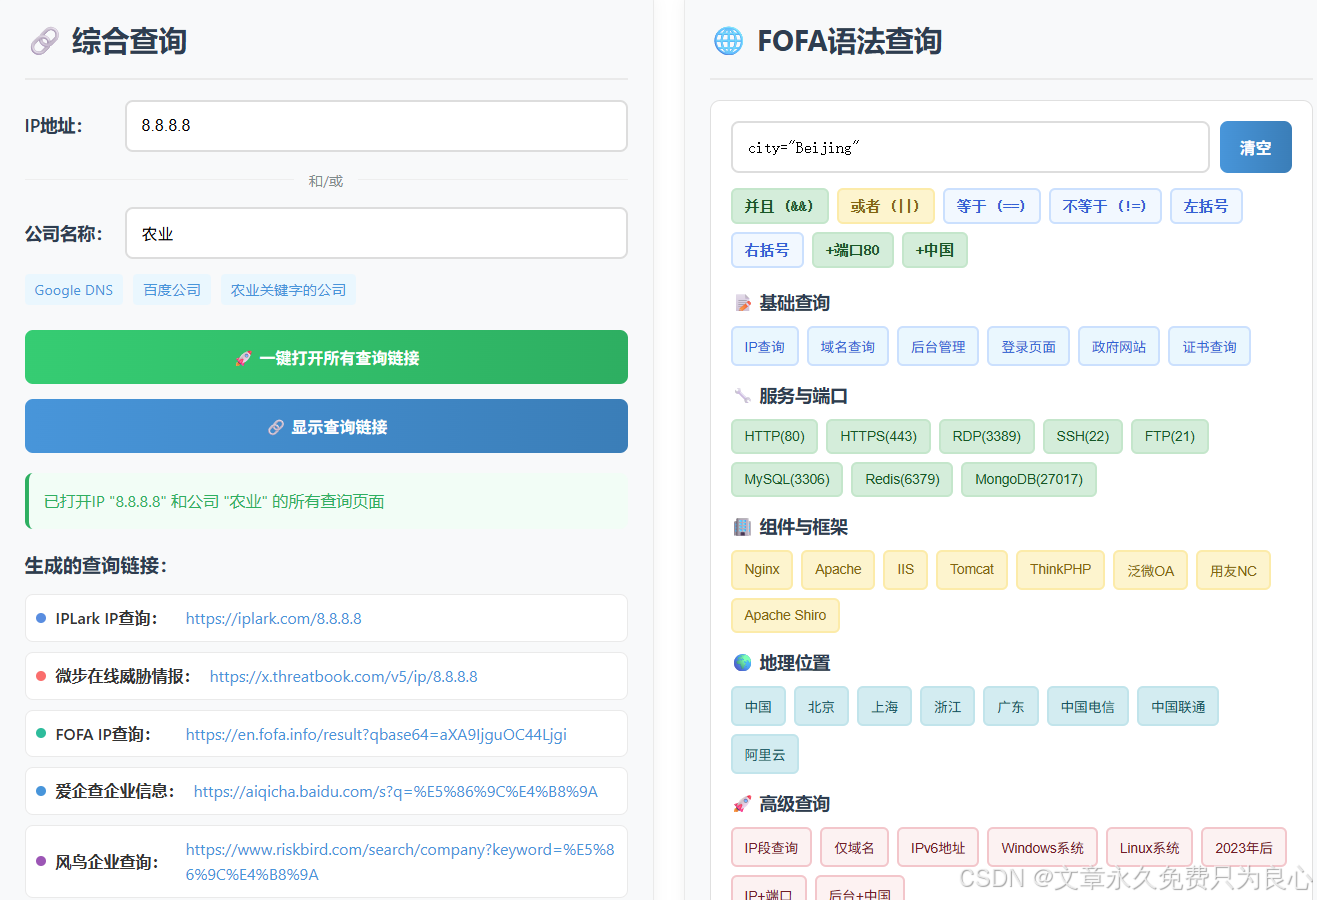Screen dimensions: 1317x900
Task: Select the 百度公司 example chip
Action: tap(172, 290)
